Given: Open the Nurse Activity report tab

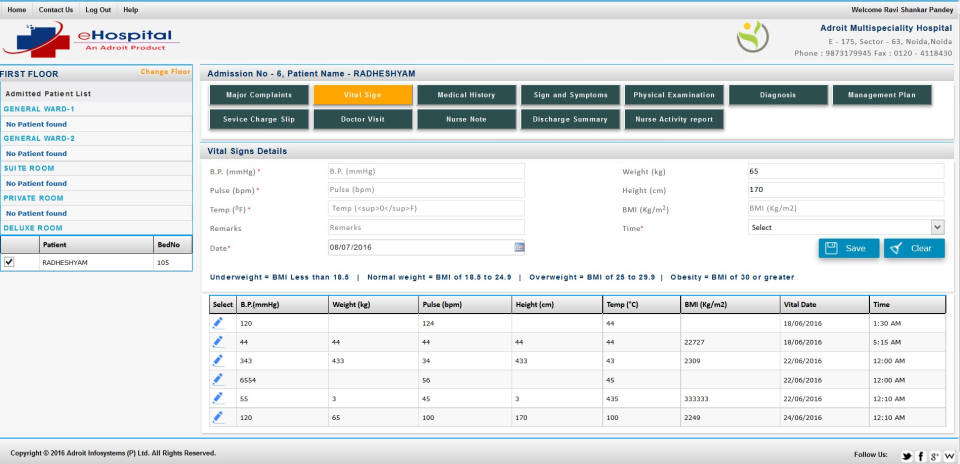Looking at the screenshot, I should tap(675, 119).
